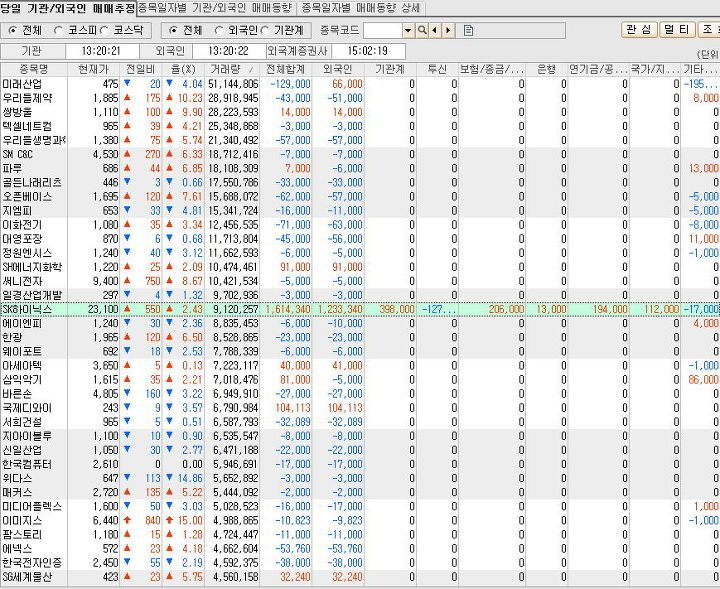Click the 기관 time value 13:20:21
Image resolution: width=720 pixels, height=589 pixels.
tap(101, 51)
